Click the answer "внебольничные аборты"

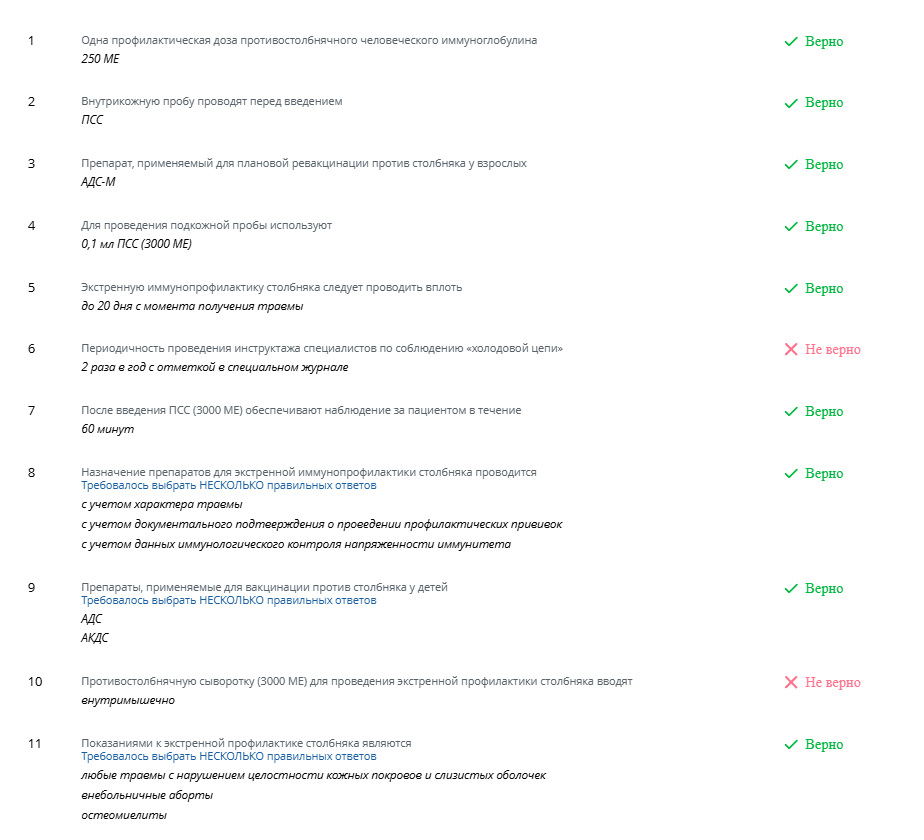pyautogui.click(x=147, y=796)
